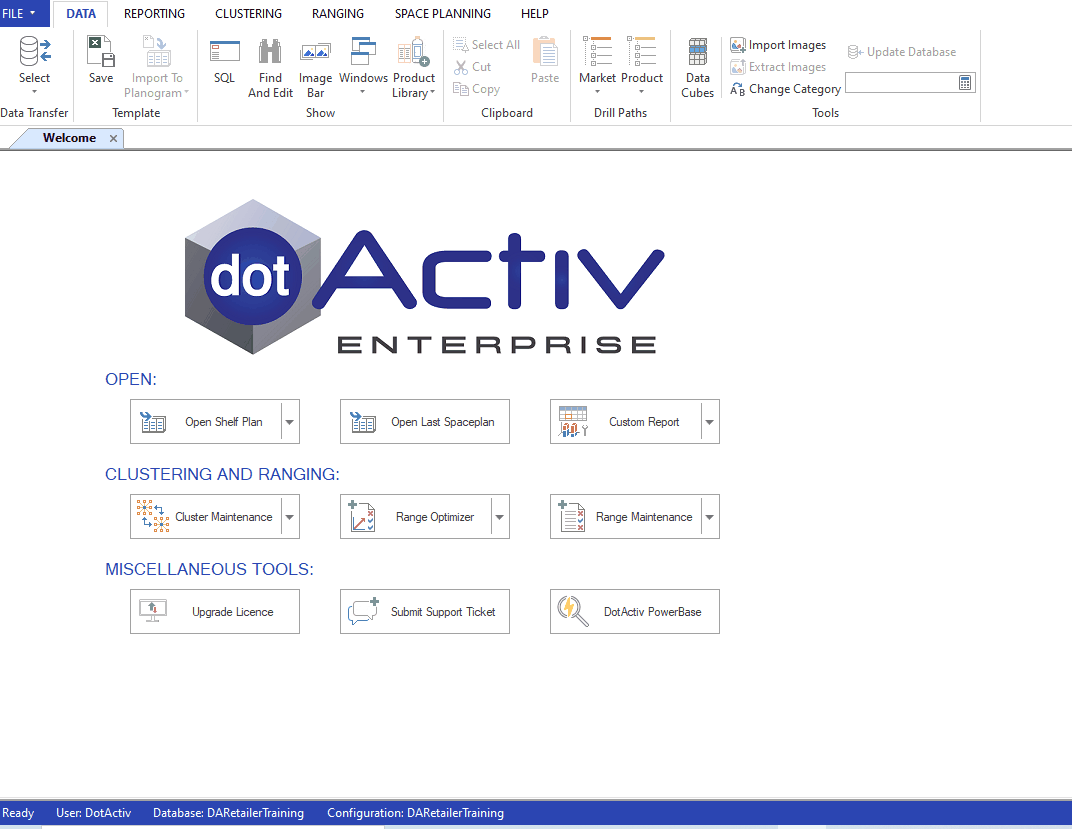This screenshot has width=1072, height=829.
Task: Expand the Product drill path arrow
Action: pos(641,92)
